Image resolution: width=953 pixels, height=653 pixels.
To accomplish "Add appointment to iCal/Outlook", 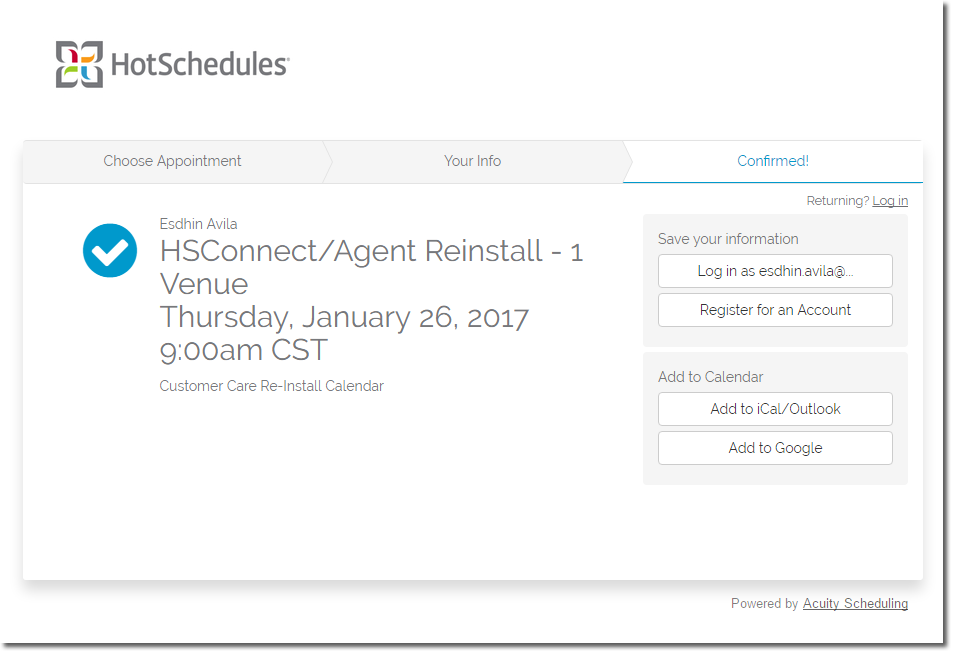I will click(x=775, y=409).
